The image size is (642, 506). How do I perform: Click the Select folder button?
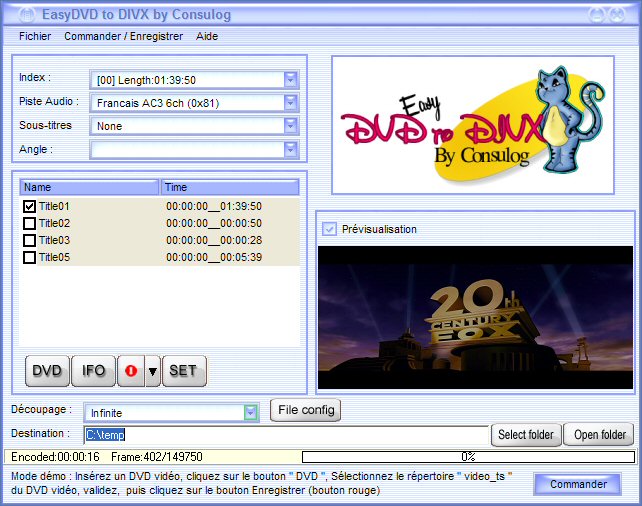pos(525,435)
